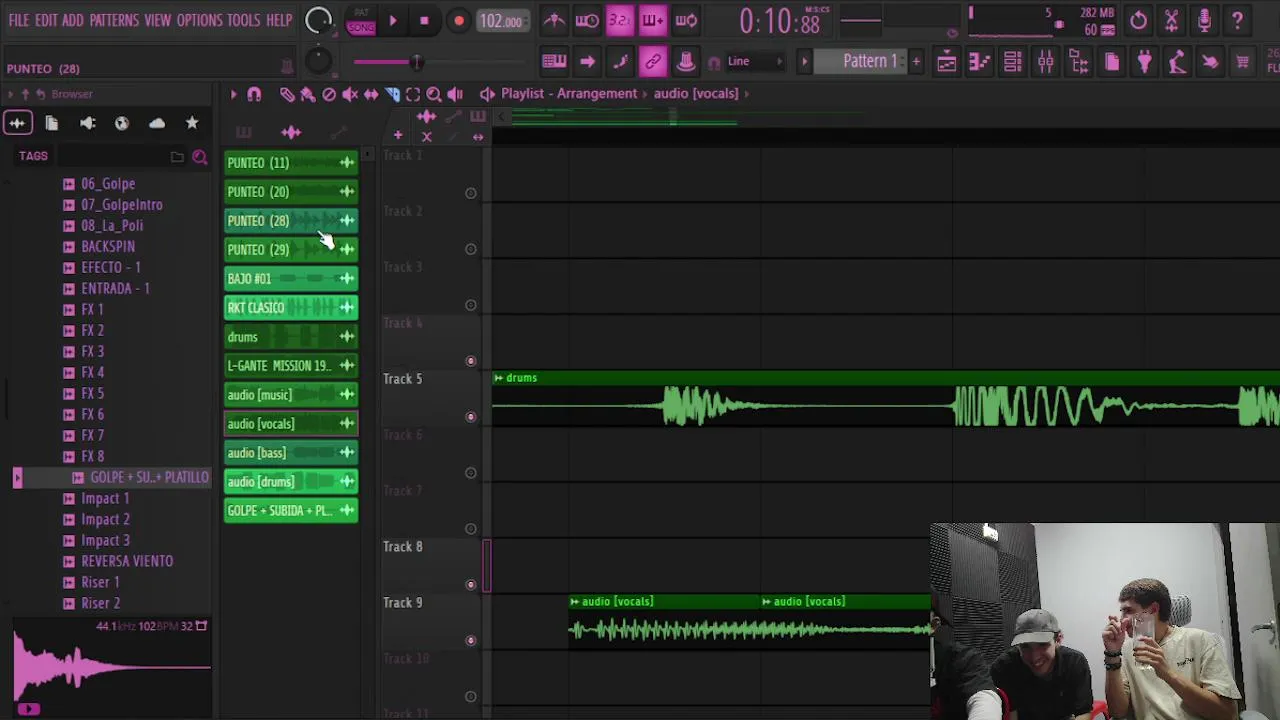Open the Playlist options arrow menu
This screenshot has height=720, width=1280.
pos(234,94)
